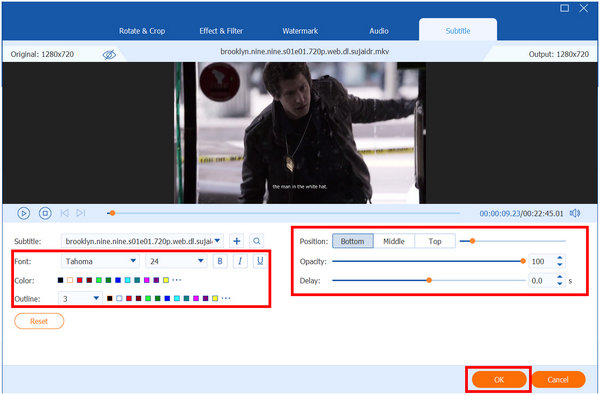Pick white font color swatch
Screen dimensions: 600x395
(70, 280)
